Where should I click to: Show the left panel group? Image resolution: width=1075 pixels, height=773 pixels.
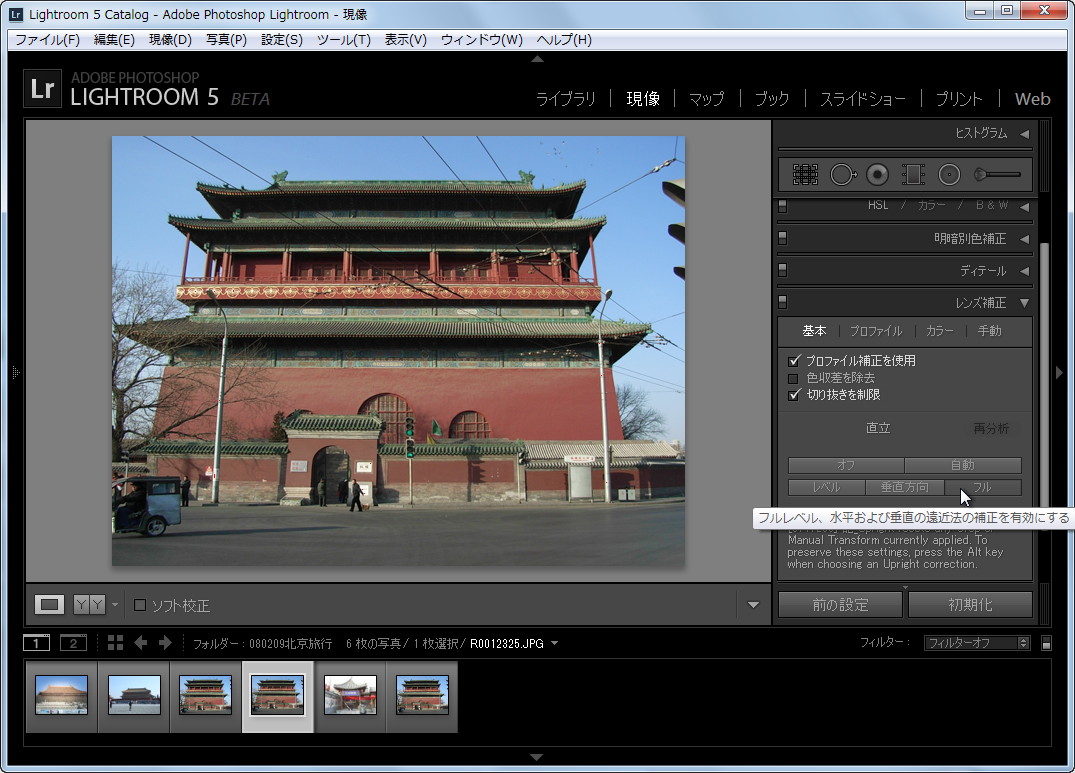(16, 373)
